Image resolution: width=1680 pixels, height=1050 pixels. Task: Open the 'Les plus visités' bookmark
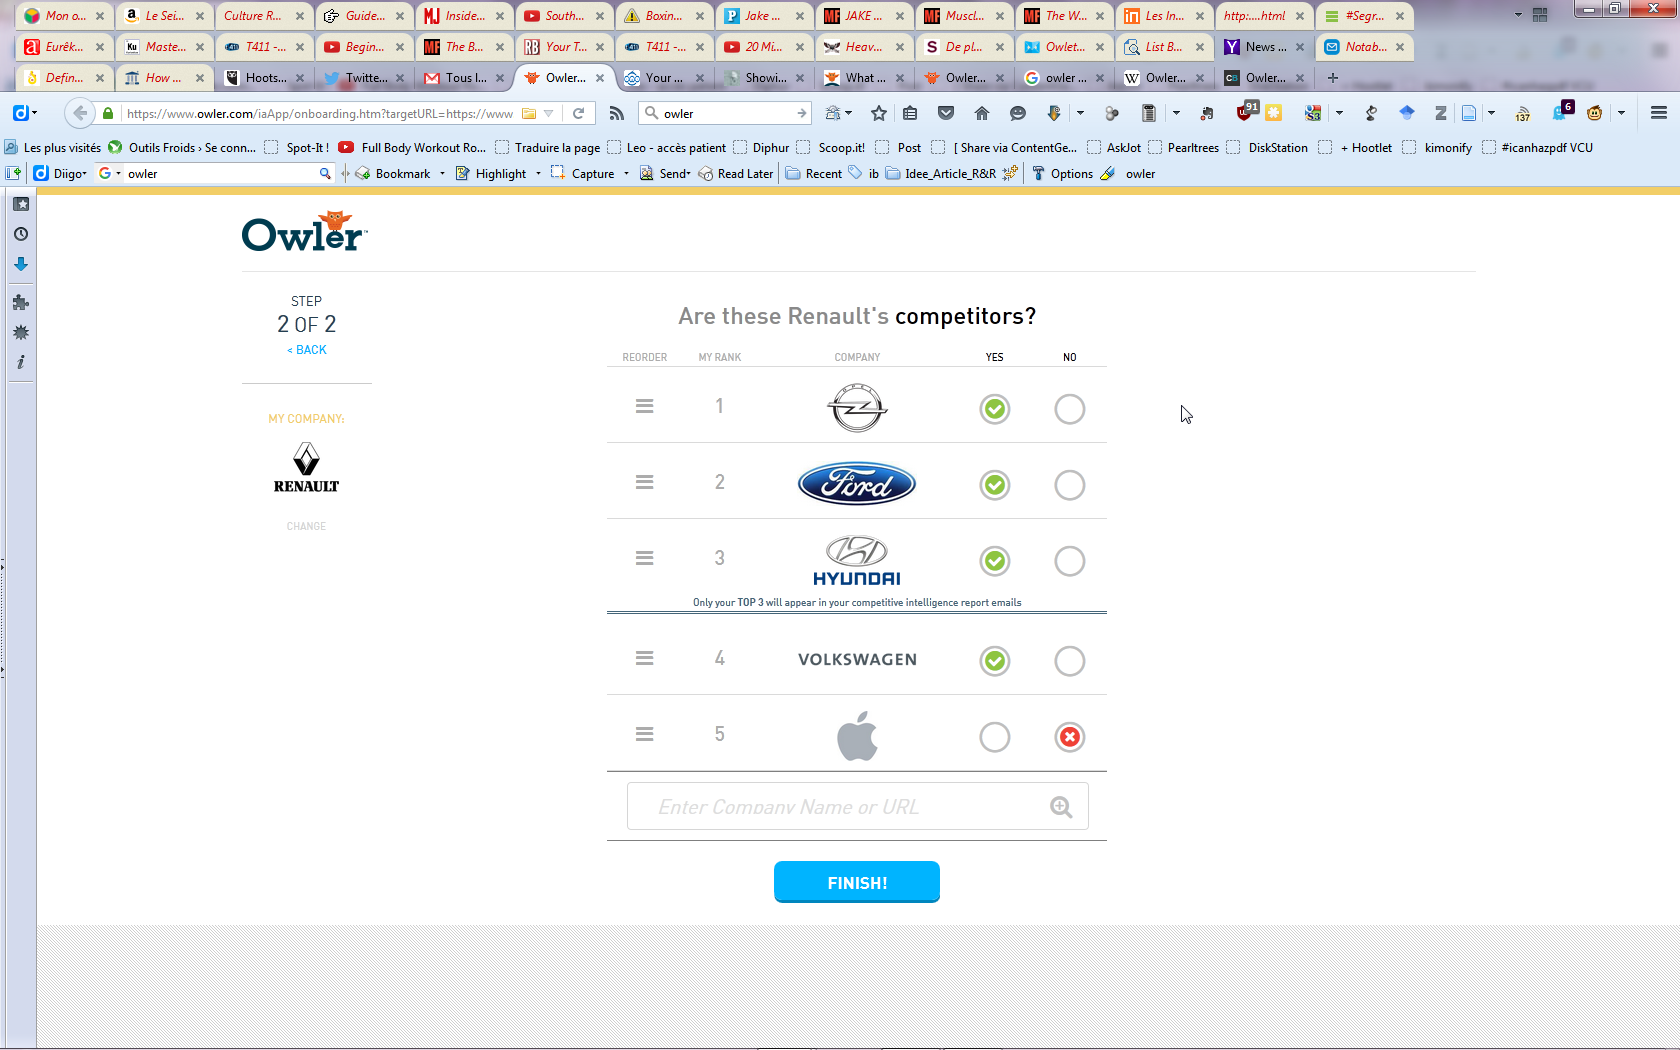pyautogui.click(x=53, y=147)
